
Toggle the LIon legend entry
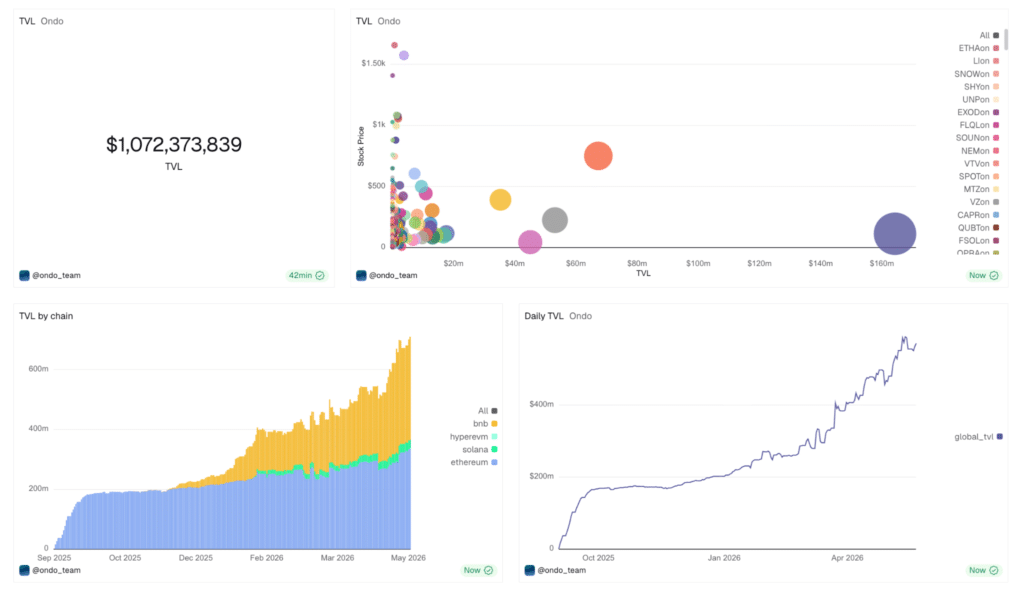[x=985, y=61]
